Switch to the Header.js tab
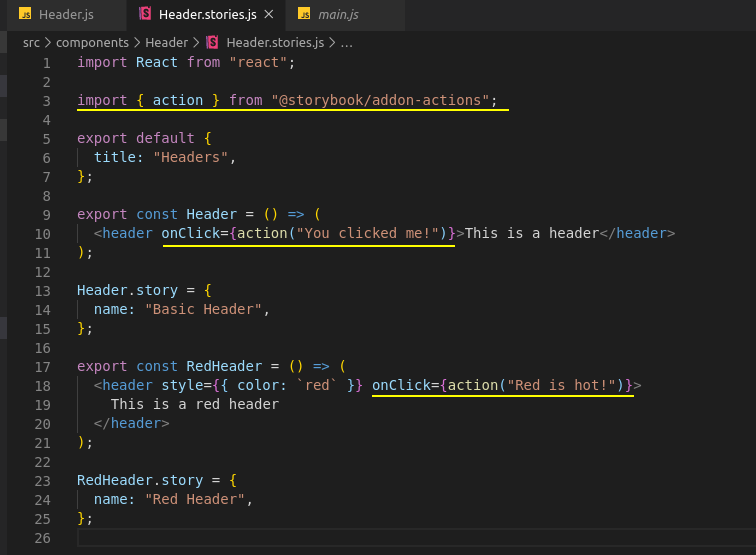Image resolution: width=756 pixels, height=555 pixels. 67,14
